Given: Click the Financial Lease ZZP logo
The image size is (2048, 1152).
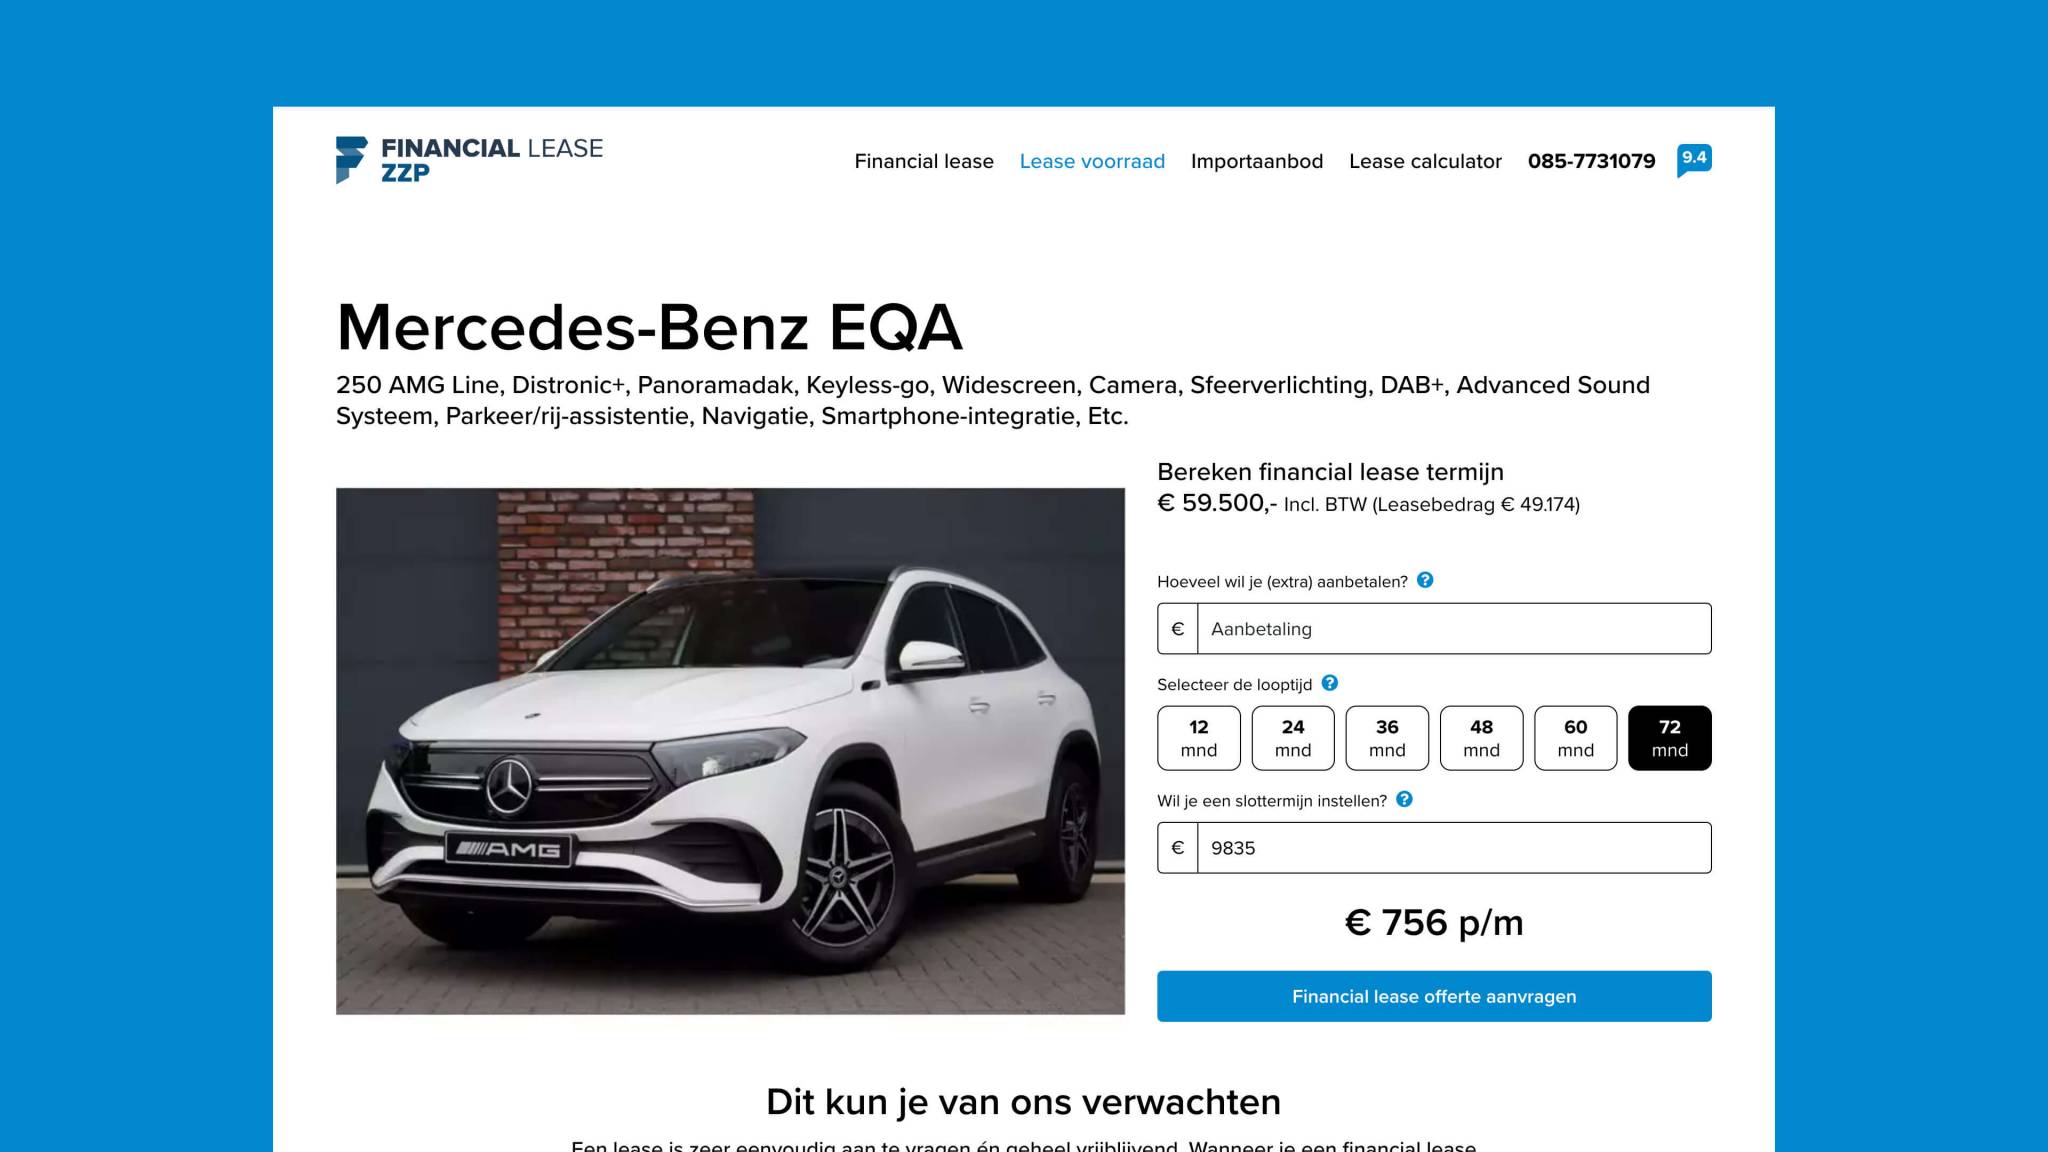Looking at the screenshot, I should [470, 160].
